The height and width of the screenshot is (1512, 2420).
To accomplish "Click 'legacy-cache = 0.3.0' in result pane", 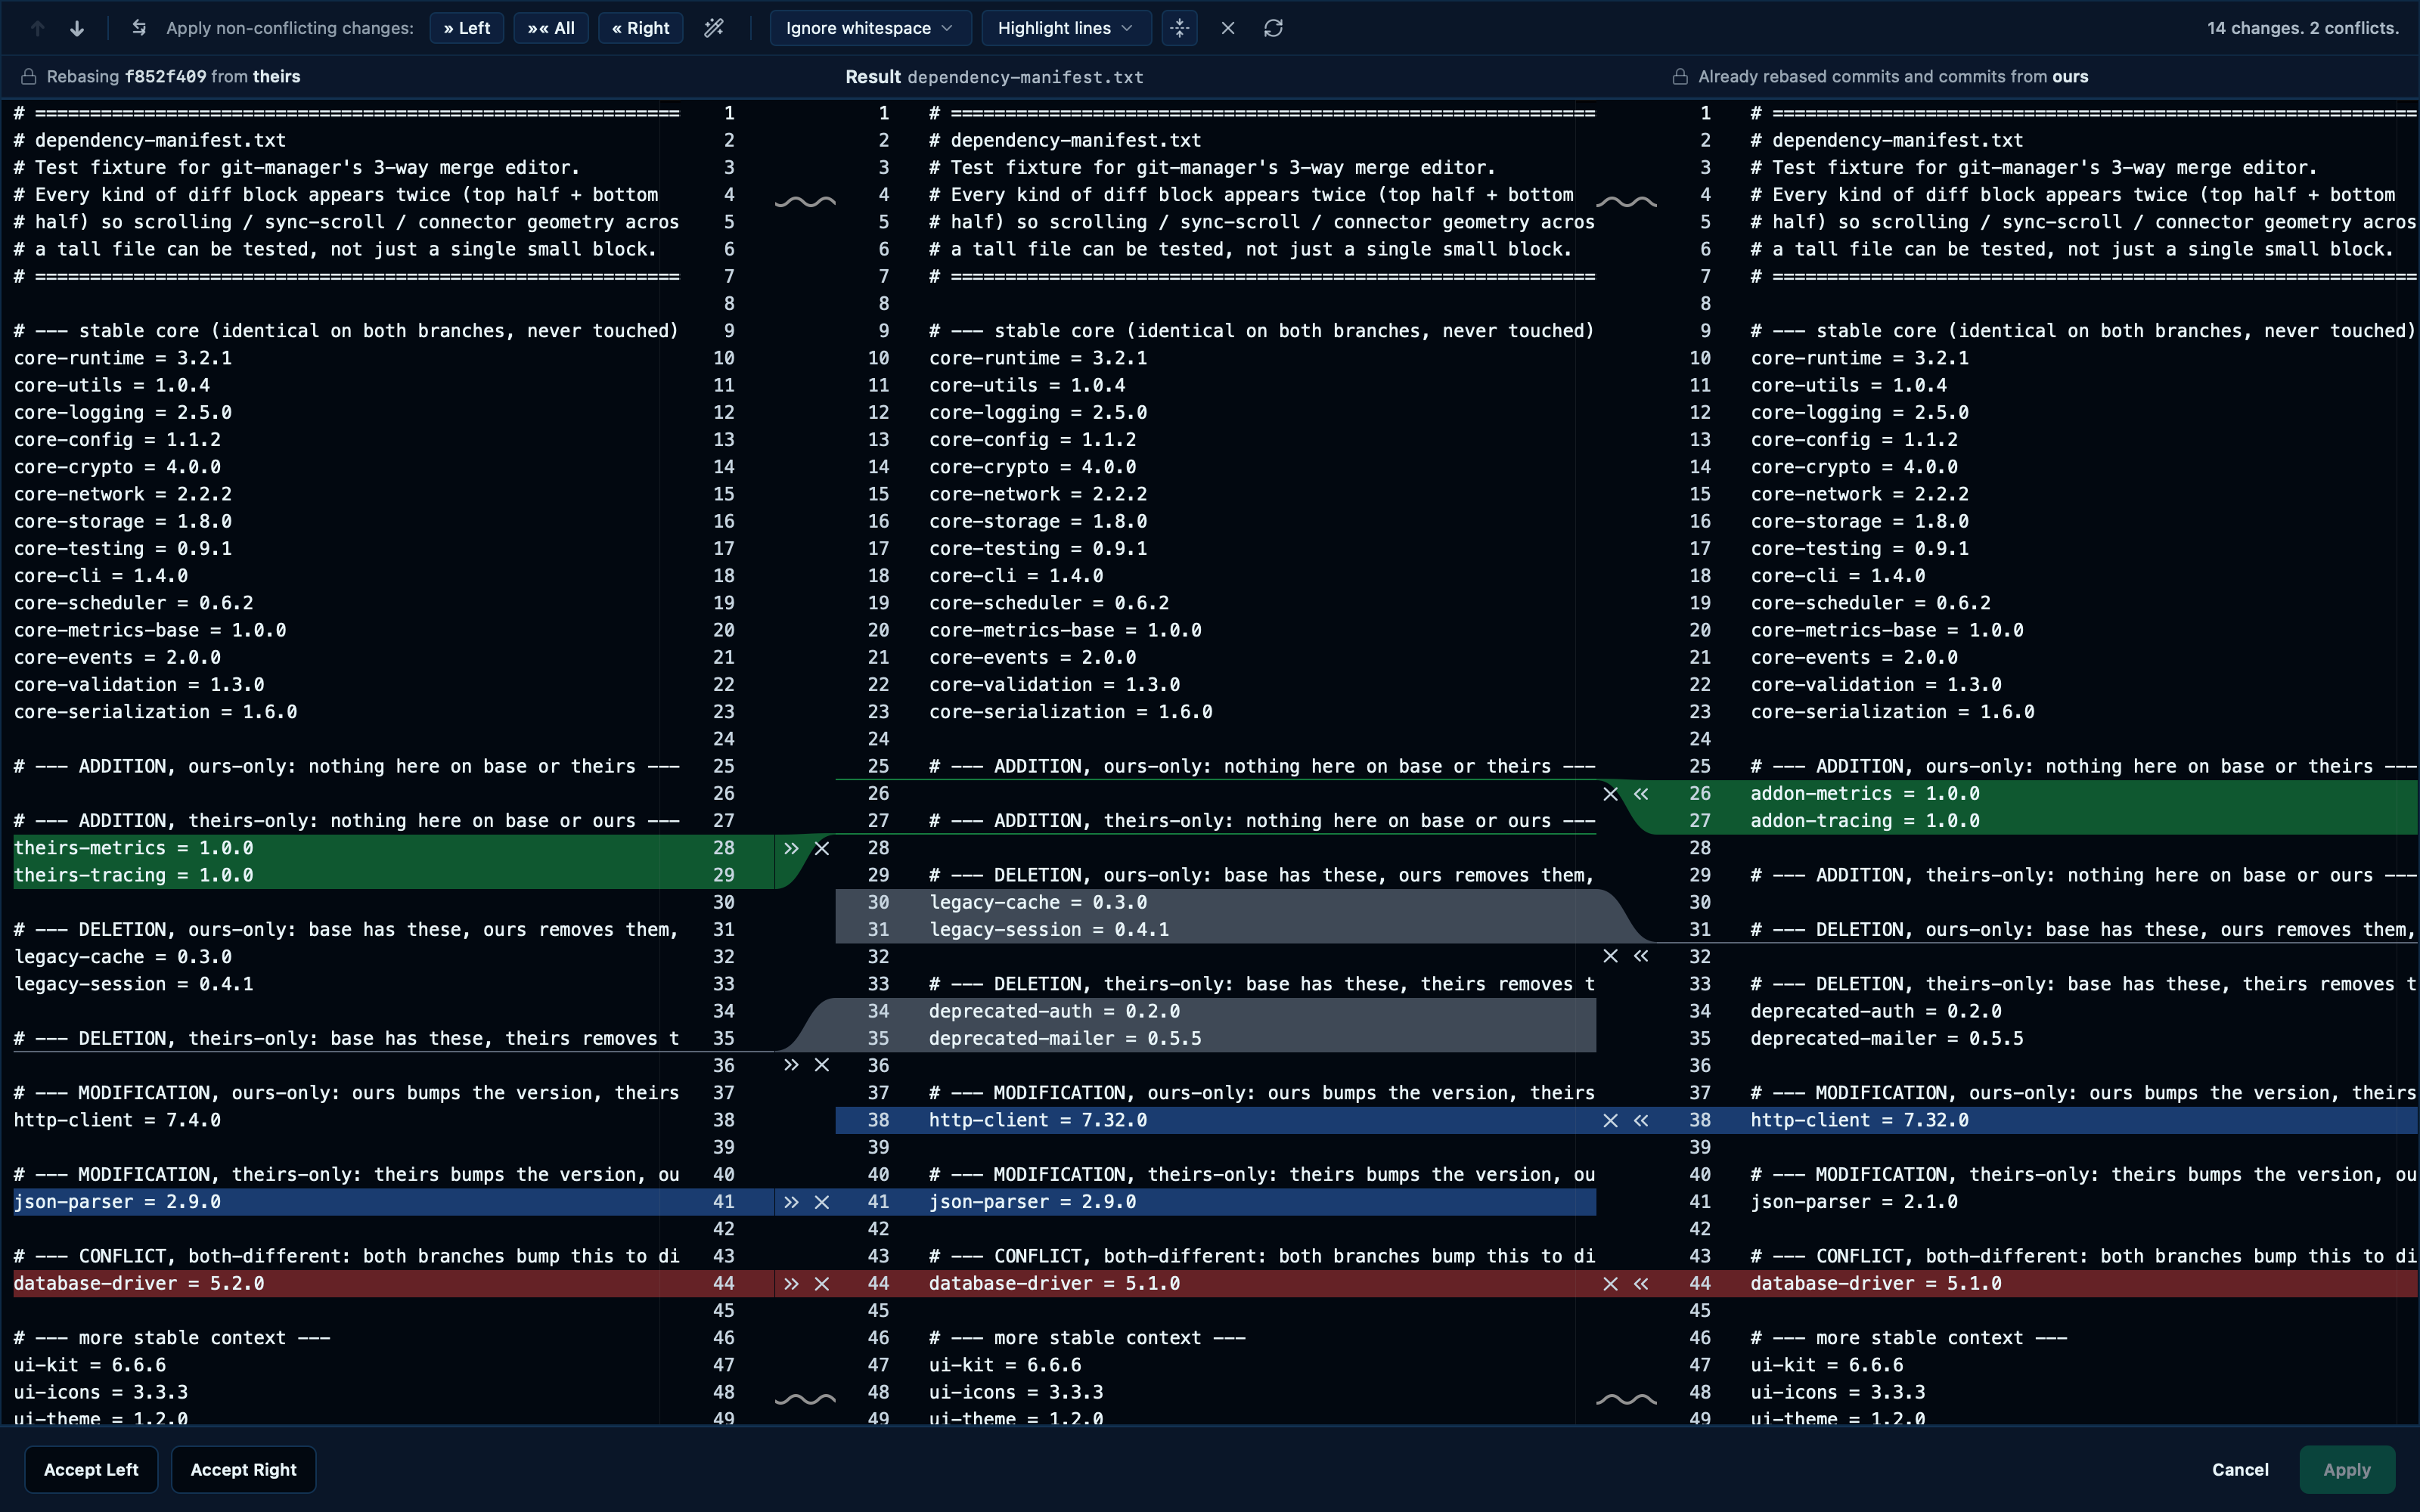I will [x=1038, y=903].
